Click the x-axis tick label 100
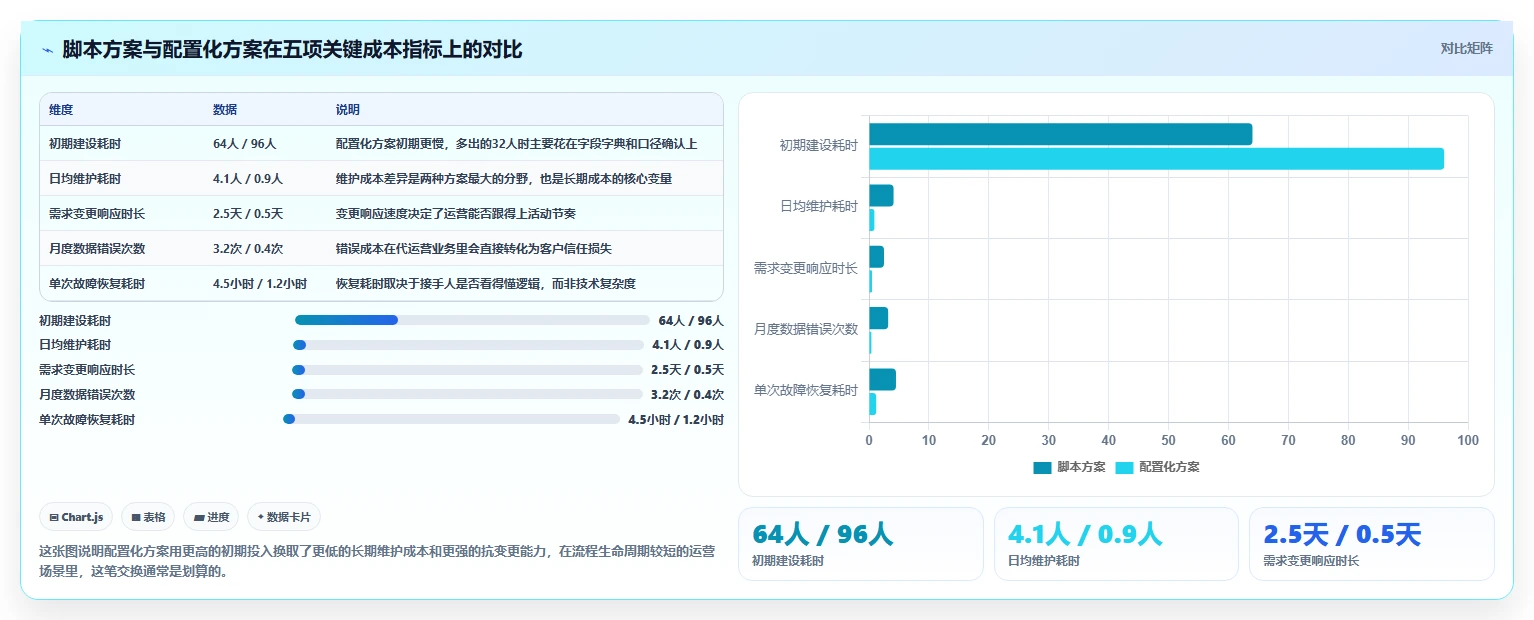Screen dimensions: 1534x620 (1468, 441)
